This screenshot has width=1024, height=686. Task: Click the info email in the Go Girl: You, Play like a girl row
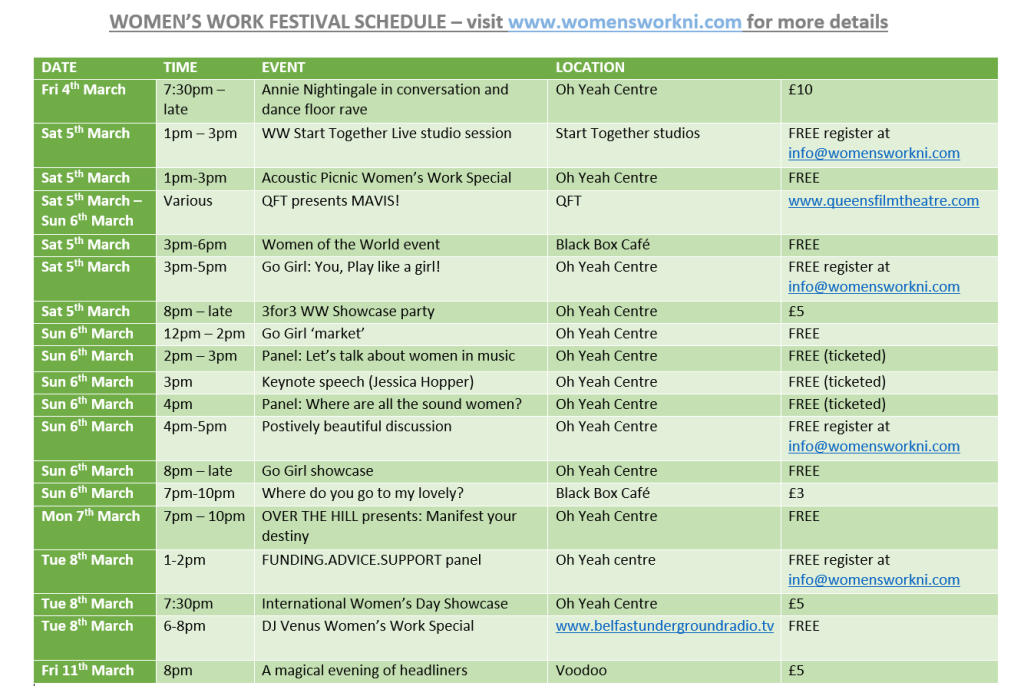[x=874, y=287]
